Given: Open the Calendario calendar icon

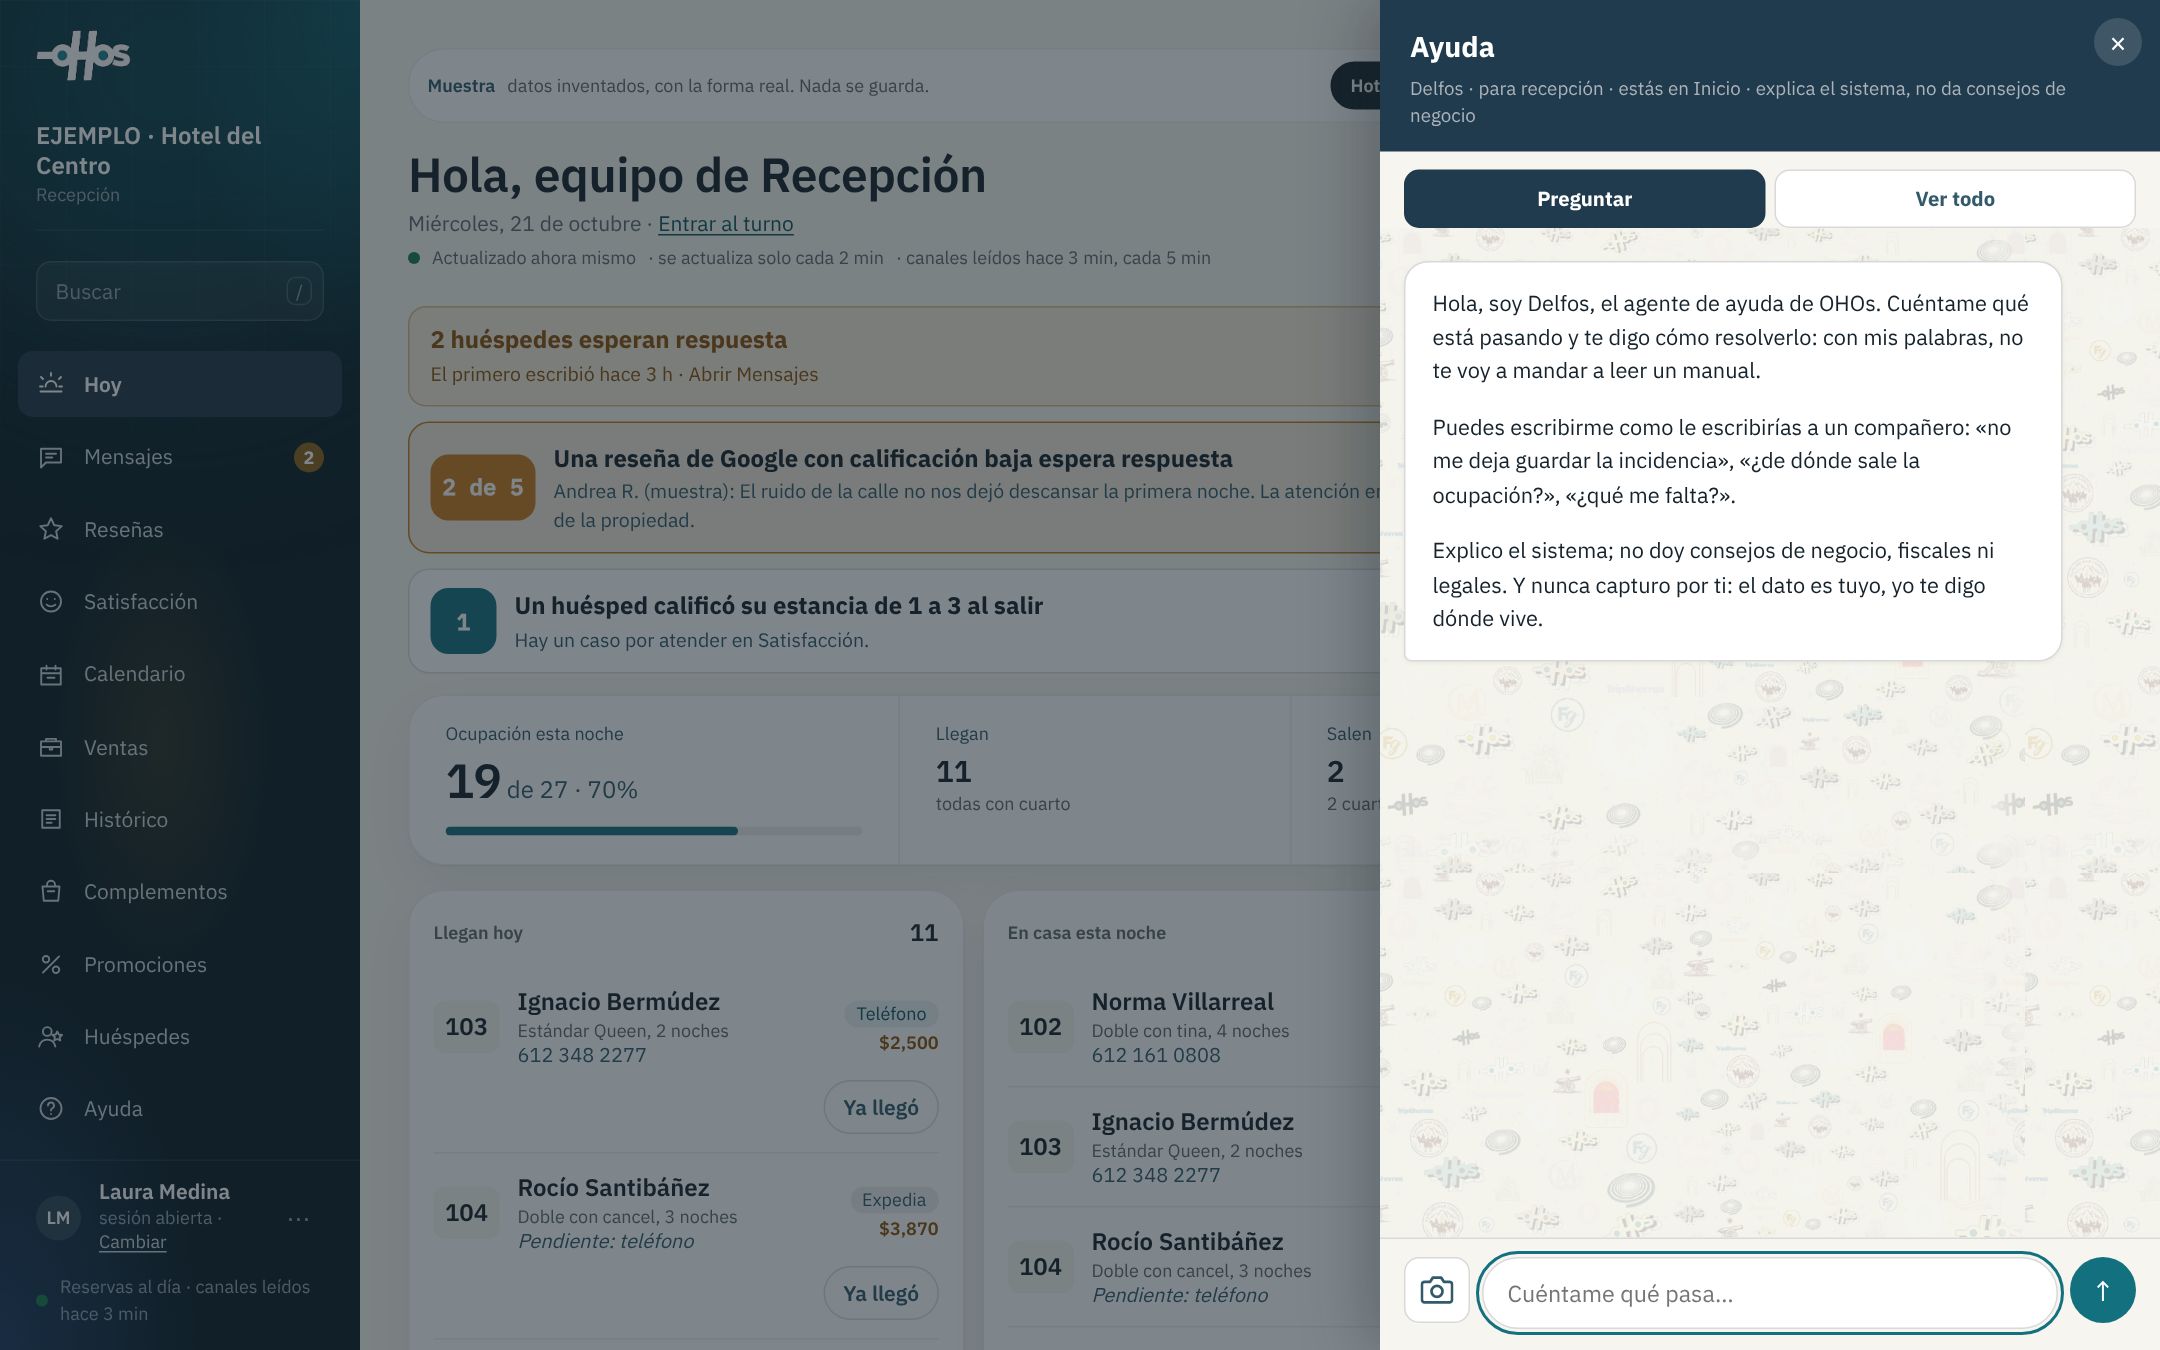Looking at the screenshot, I should [x=51, y=674].
